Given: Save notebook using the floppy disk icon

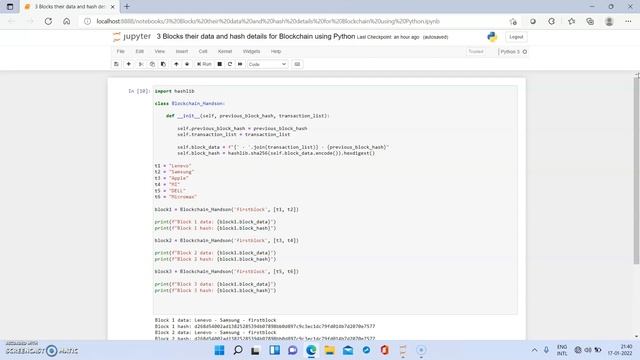Looking at the screenshot, I should tap(116, 64).
